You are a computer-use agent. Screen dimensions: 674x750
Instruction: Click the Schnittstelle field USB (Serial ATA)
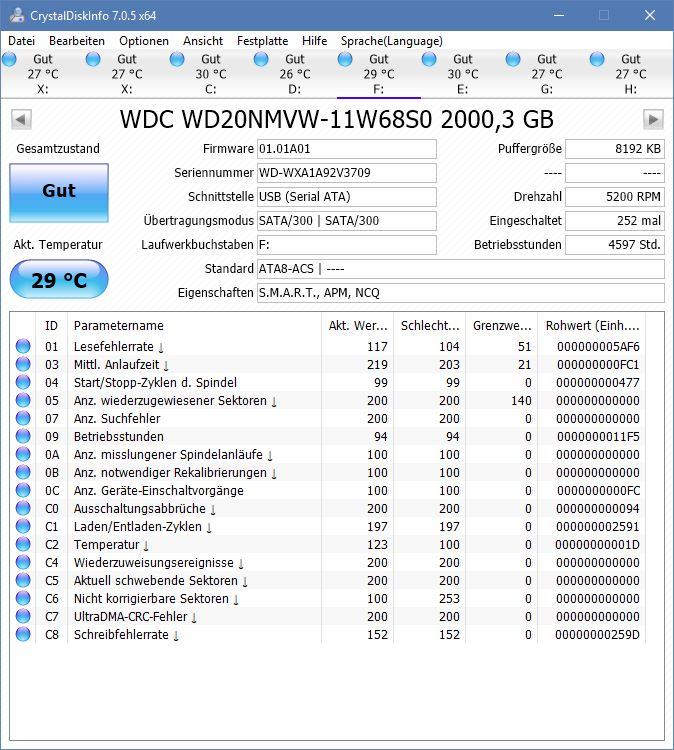point(347,197)
